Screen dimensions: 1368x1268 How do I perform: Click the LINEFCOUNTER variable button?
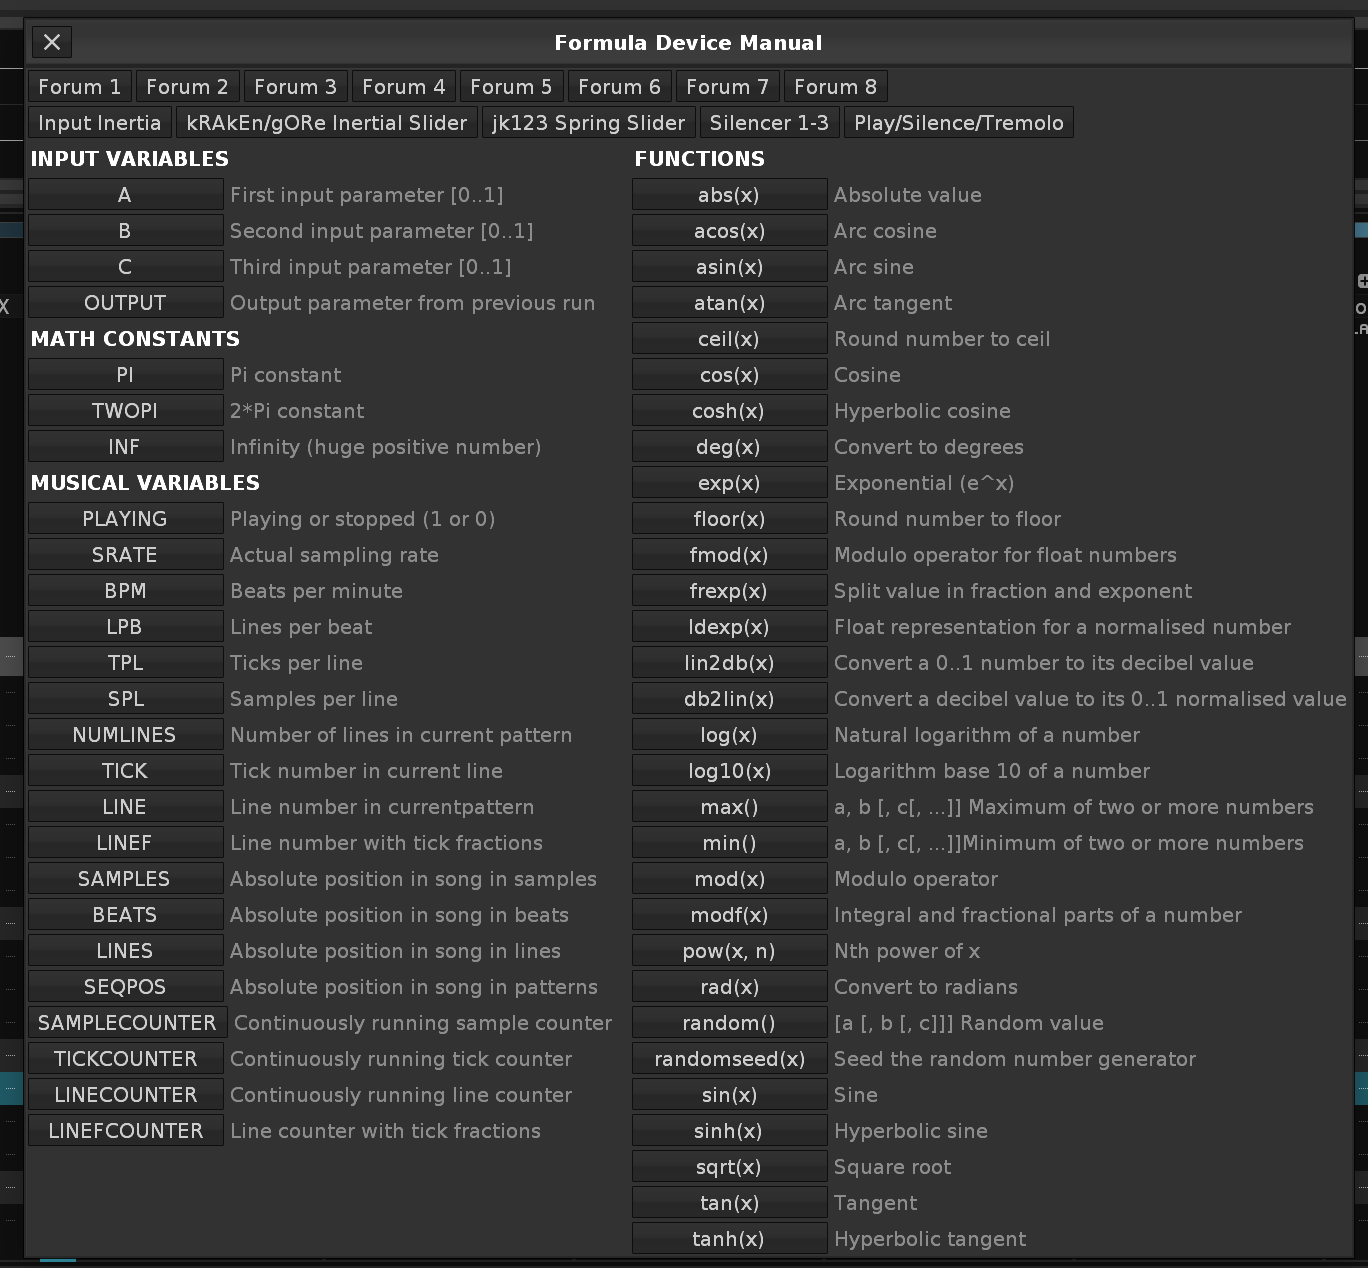tap(125, 1131)
